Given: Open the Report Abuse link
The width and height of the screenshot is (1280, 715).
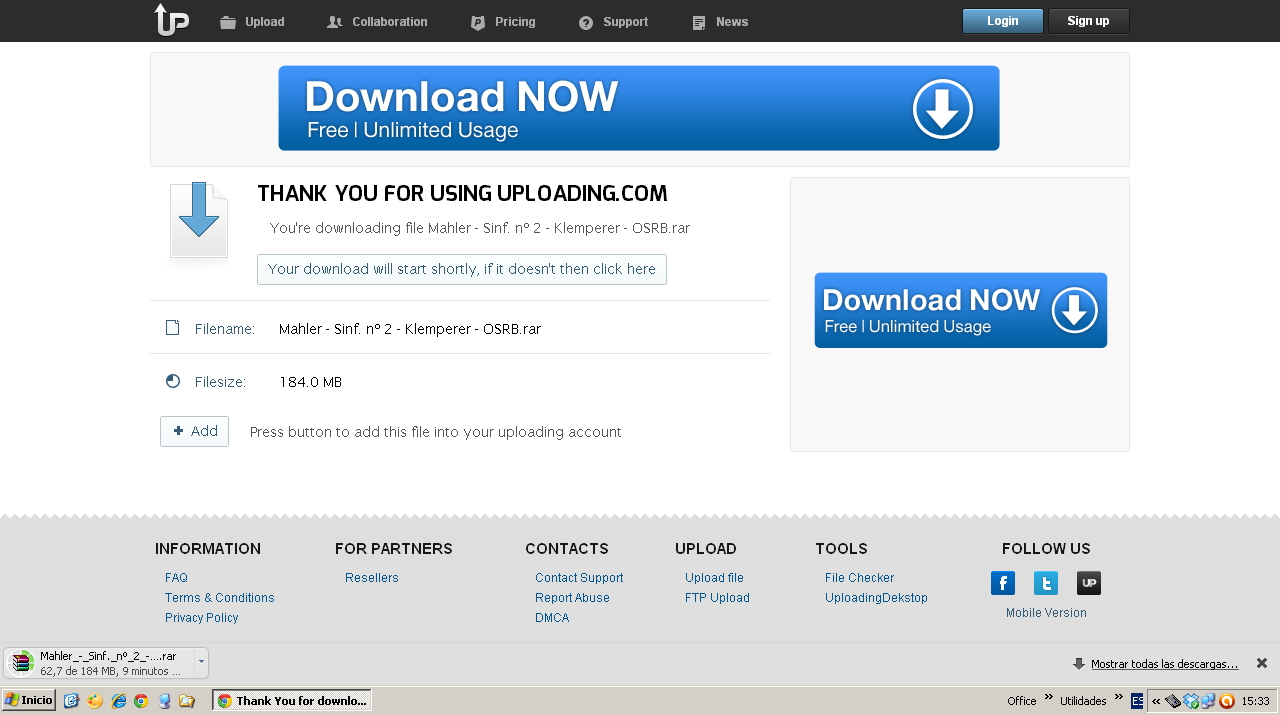Looking at the screenshot, I should (x=572, y=598).
